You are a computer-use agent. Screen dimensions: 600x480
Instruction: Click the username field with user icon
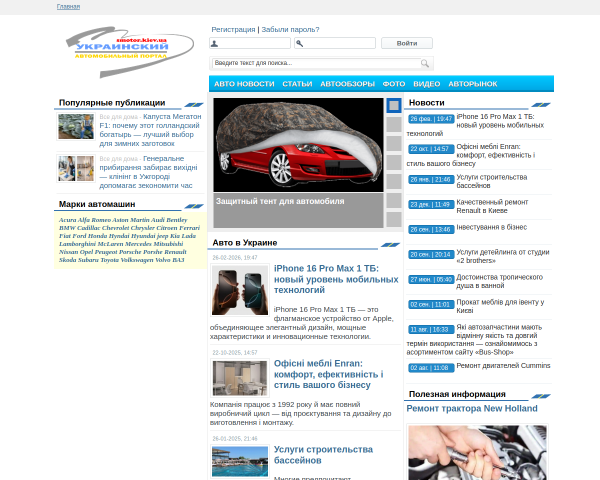(x=250, y=43)
